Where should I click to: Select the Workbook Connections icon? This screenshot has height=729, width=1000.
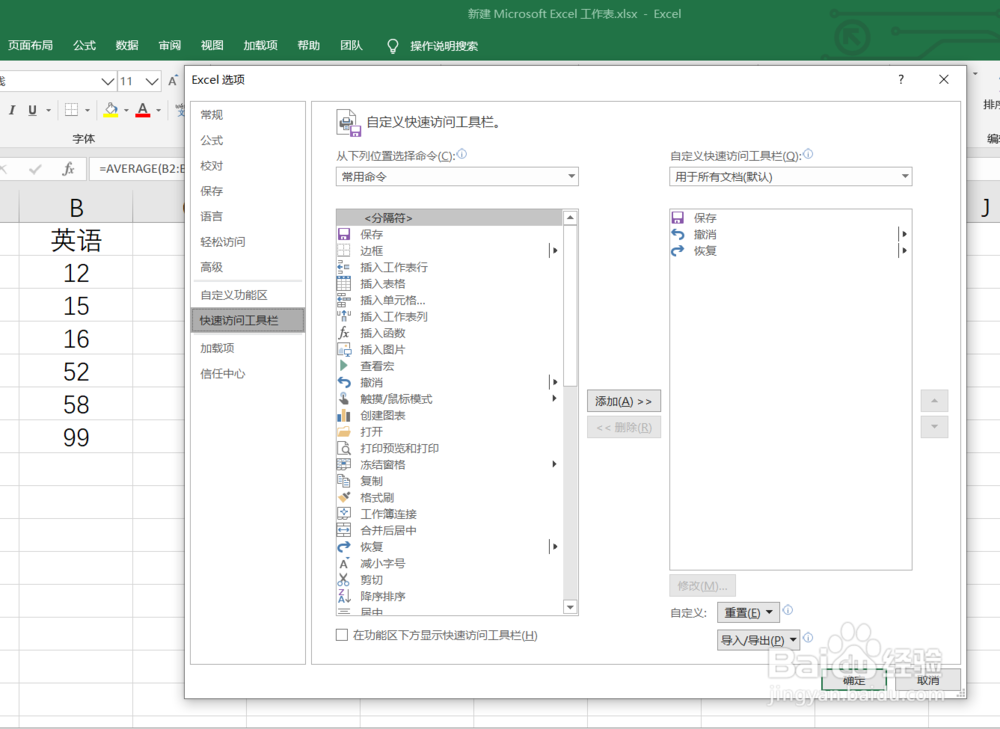344,514
